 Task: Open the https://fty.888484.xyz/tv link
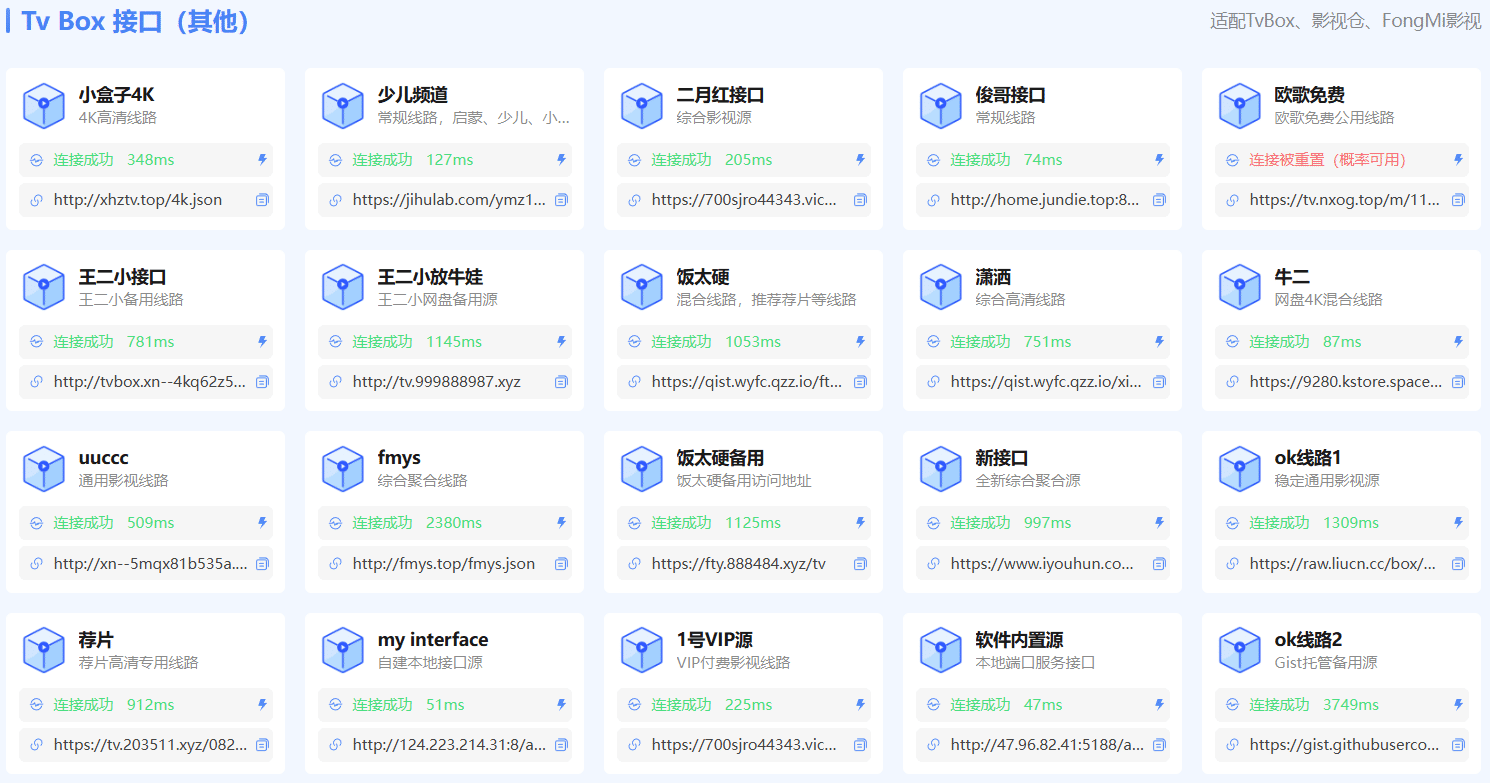tap(739, 564)
